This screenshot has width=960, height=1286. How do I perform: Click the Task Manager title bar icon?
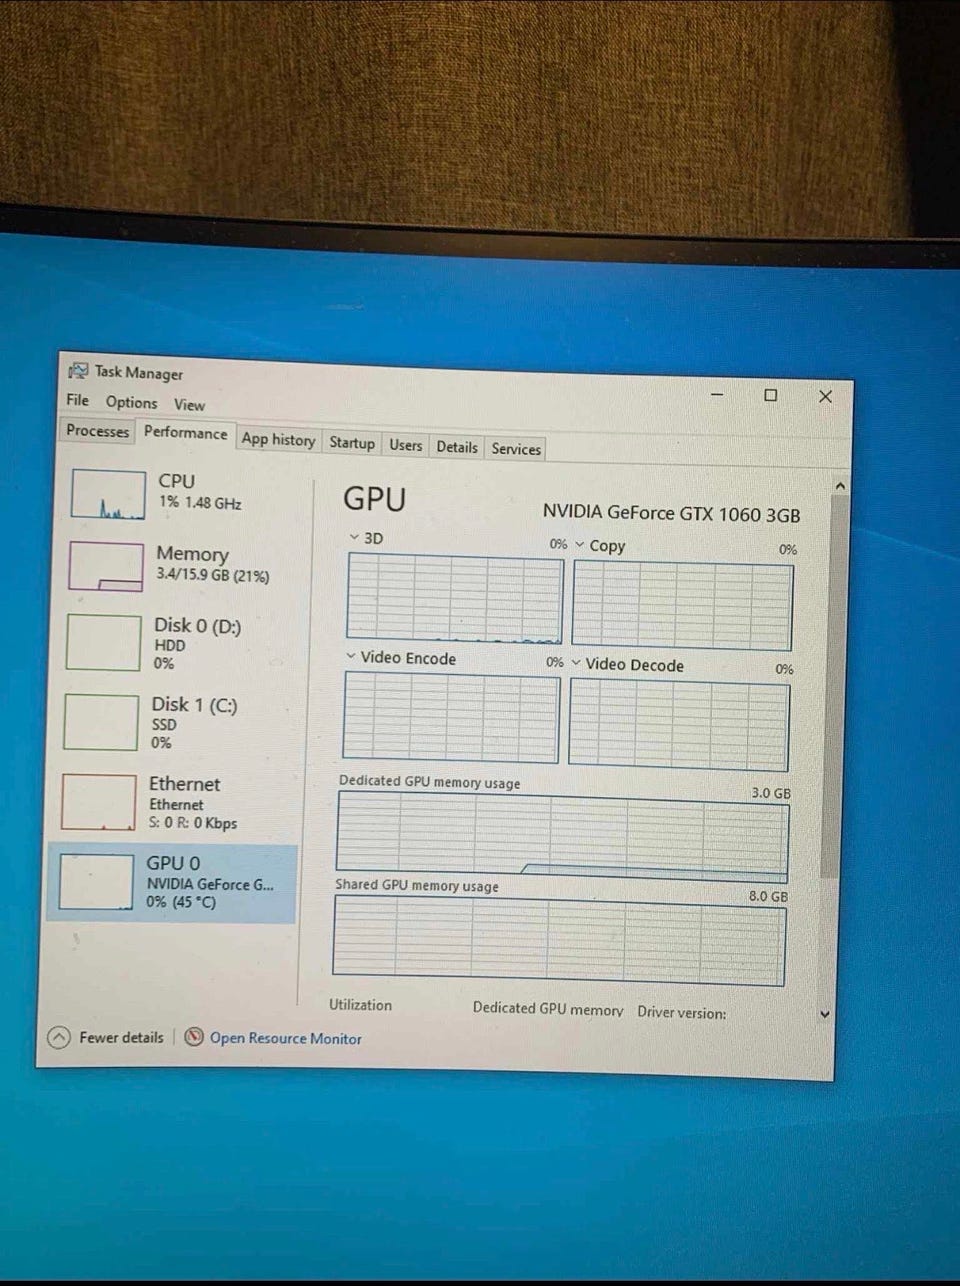(x=78, y=371)
